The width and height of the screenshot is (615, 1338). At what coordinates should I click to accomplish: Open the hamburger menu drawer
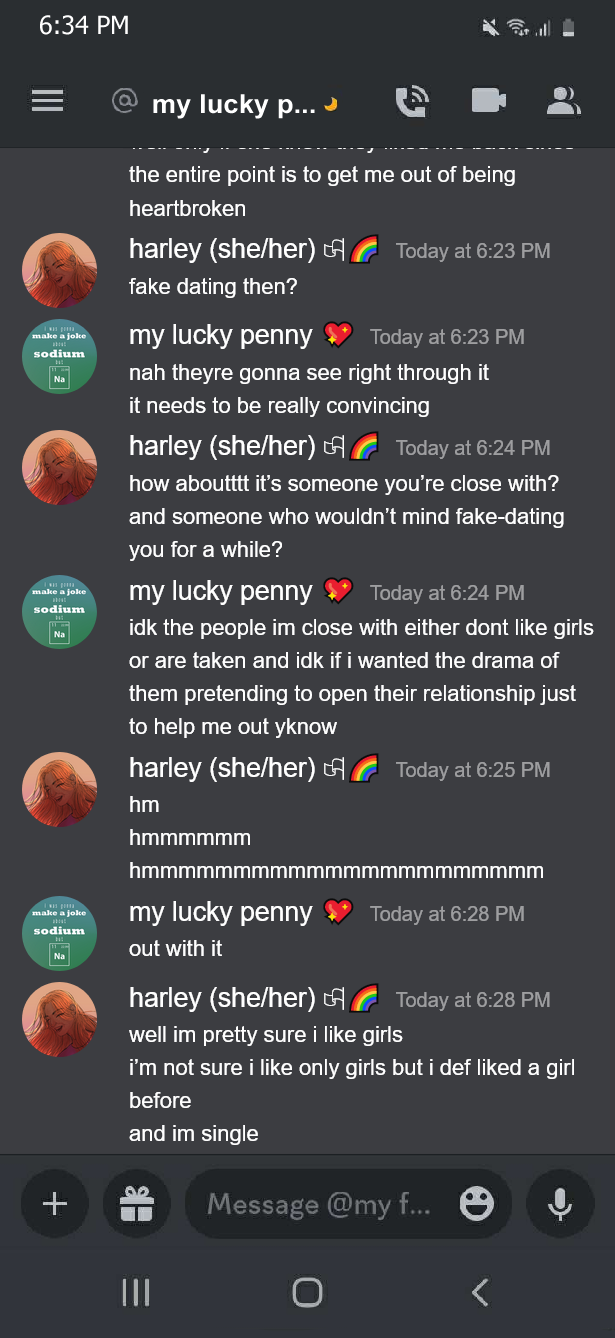pyautogui.click(x=48, y=101)
